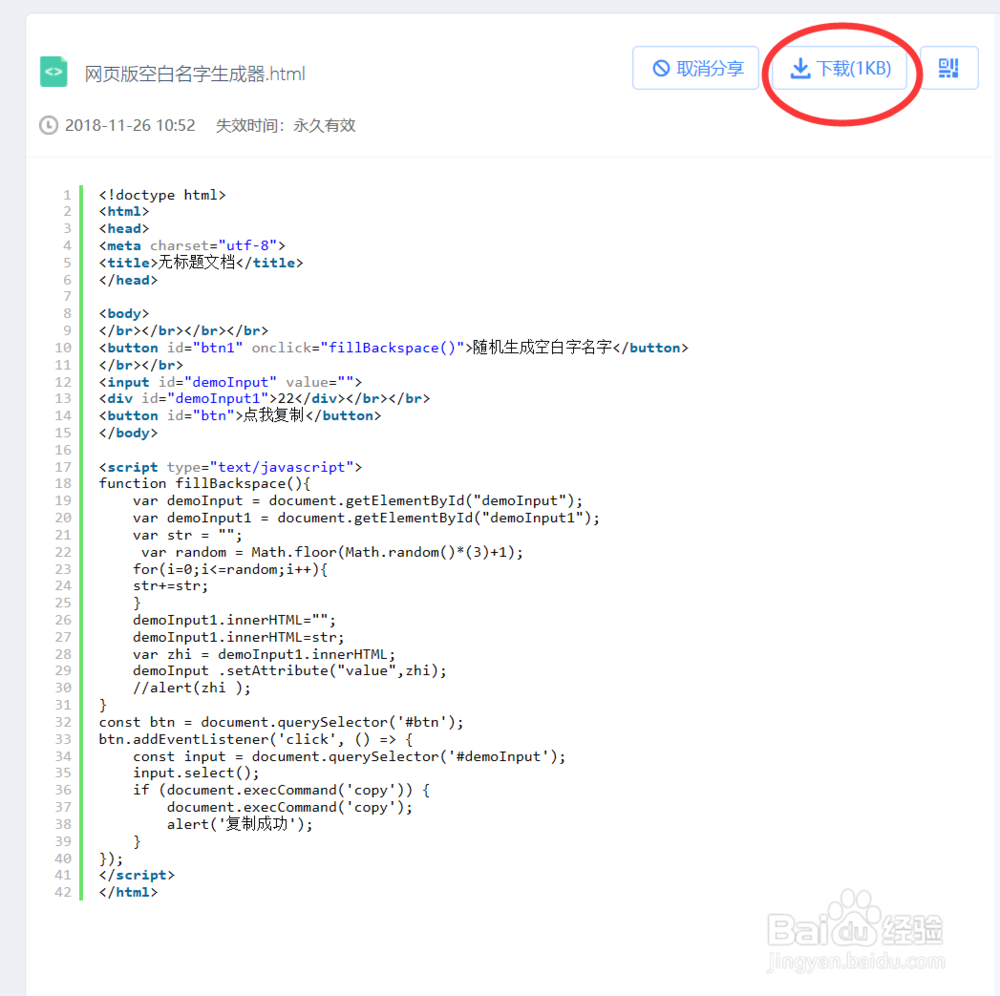This screenshot has width=1000, height=996.
Task: Click the var str = ""; code line
Action: click(188, 535)
